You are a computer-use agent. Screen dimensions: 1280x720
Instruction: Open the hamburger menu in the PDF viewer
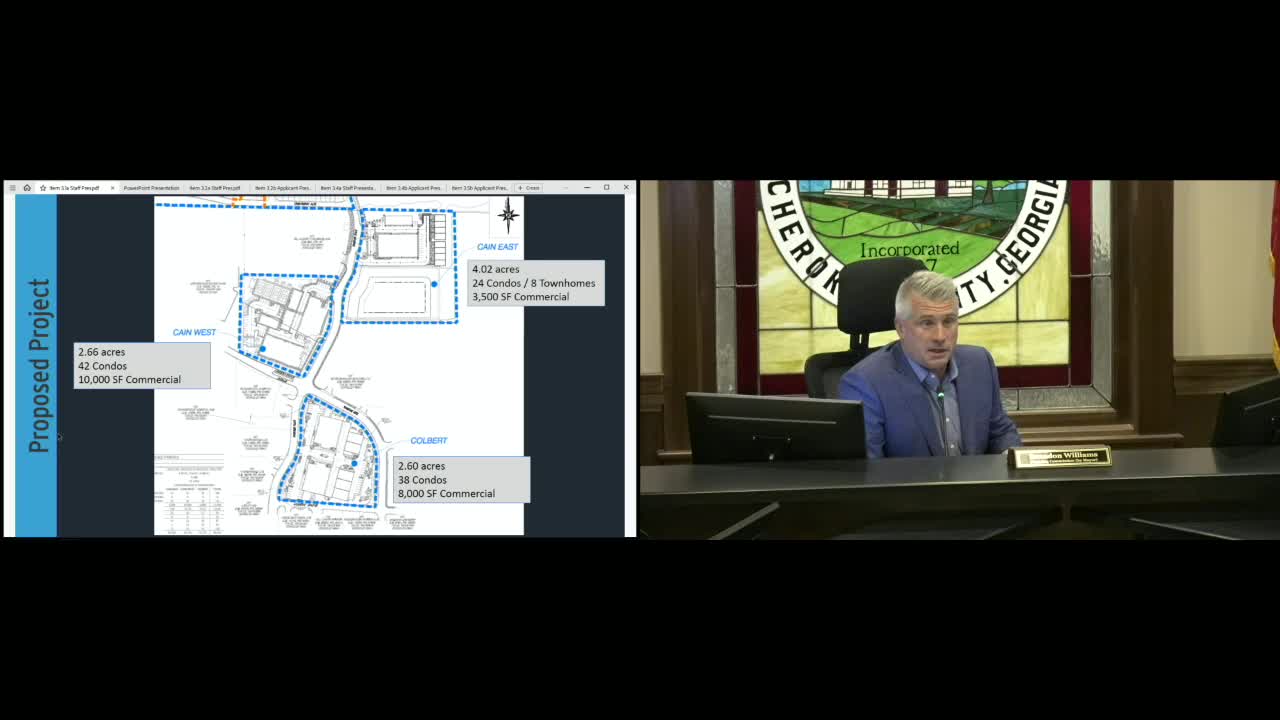[11, 187]
